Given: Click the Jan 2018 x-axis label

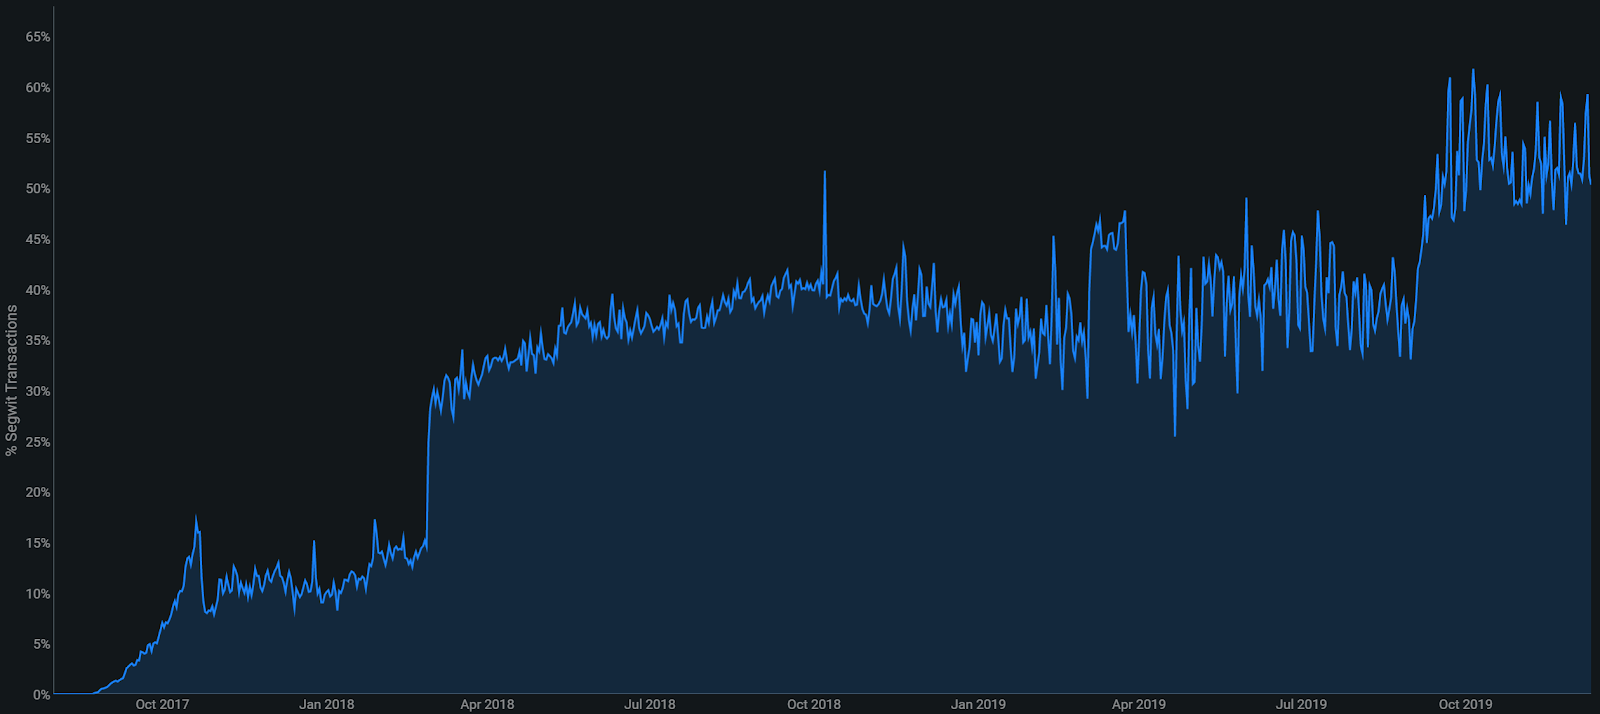Looking at the screenshot, I should coord(326,704).
